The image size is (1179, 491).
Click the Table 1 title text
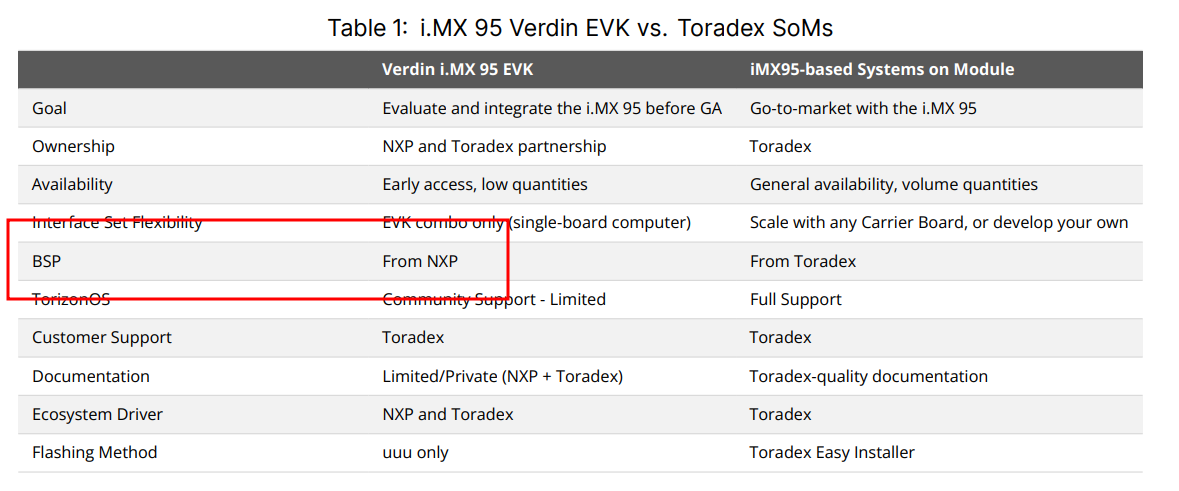click(580, 27)
